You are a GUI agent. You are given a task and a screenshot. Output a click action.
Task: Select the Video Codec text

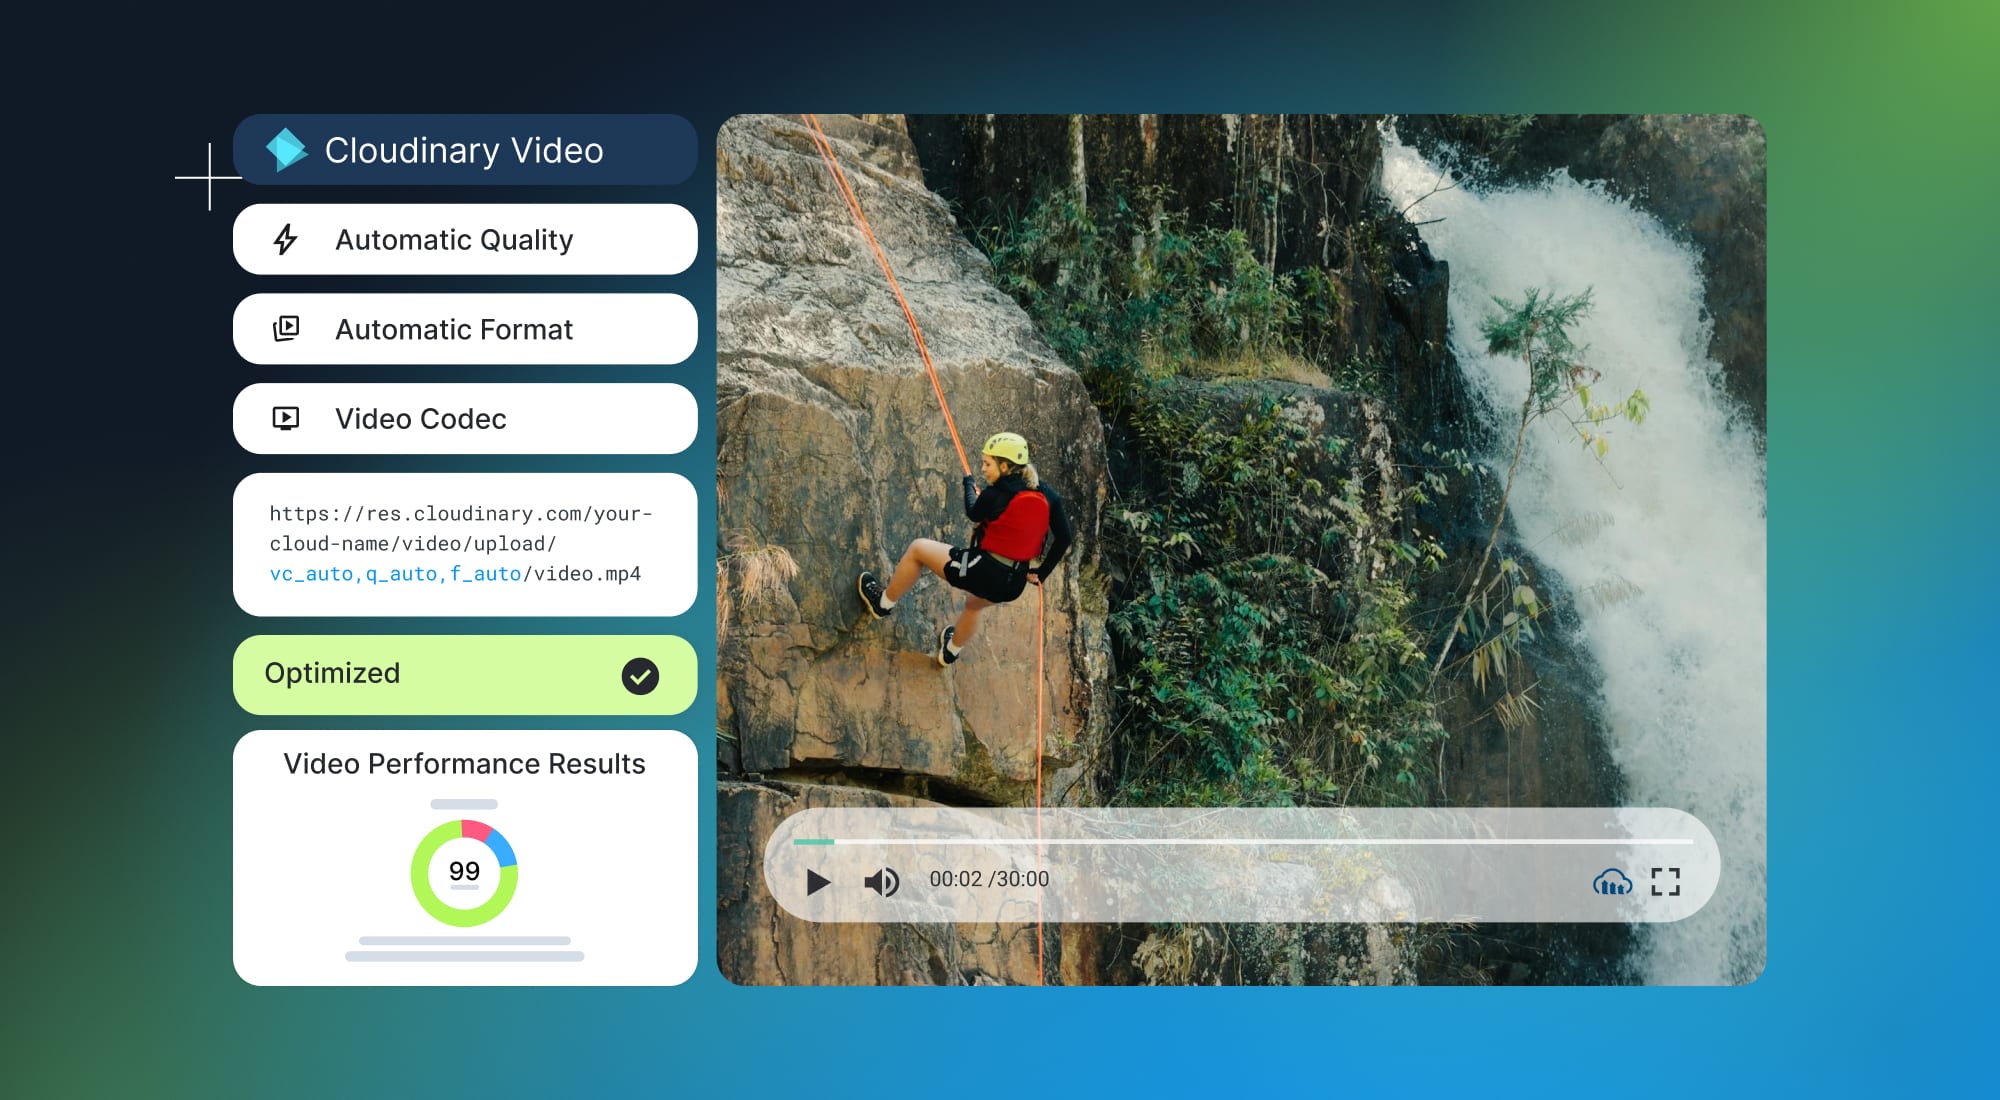tap(421, 419)
